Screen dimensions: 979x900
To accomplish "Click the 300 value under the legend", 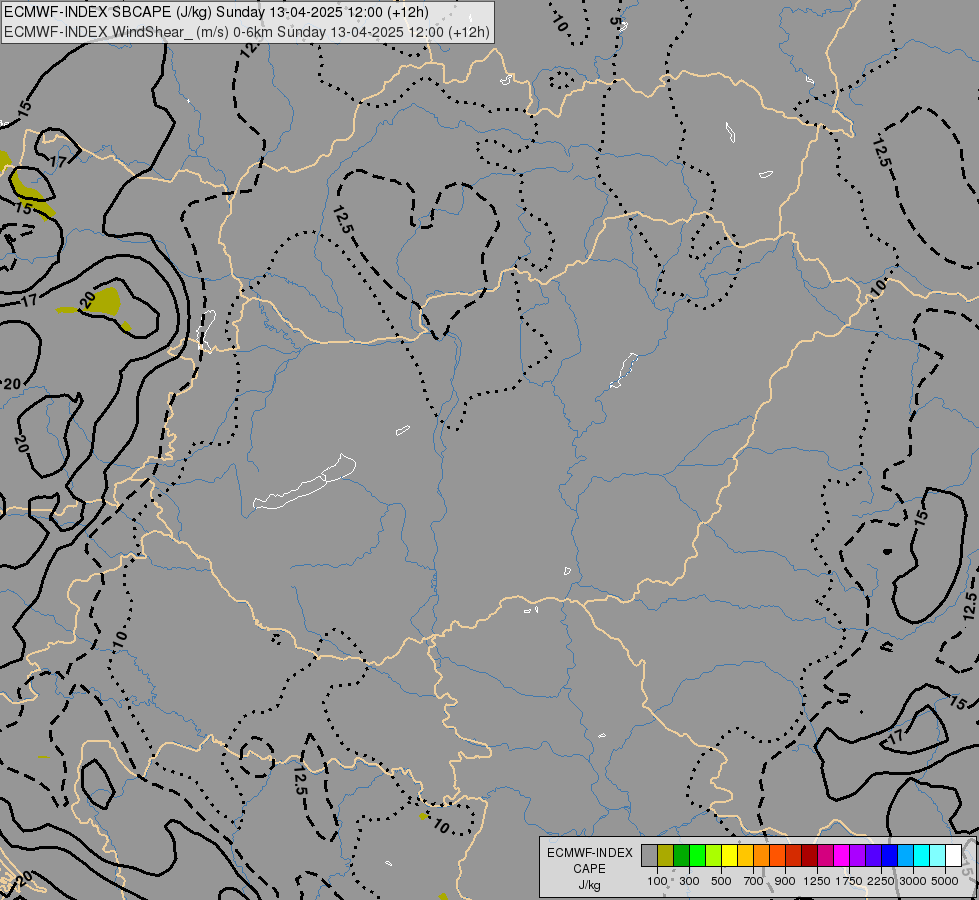I will click(x=689, y=881).
